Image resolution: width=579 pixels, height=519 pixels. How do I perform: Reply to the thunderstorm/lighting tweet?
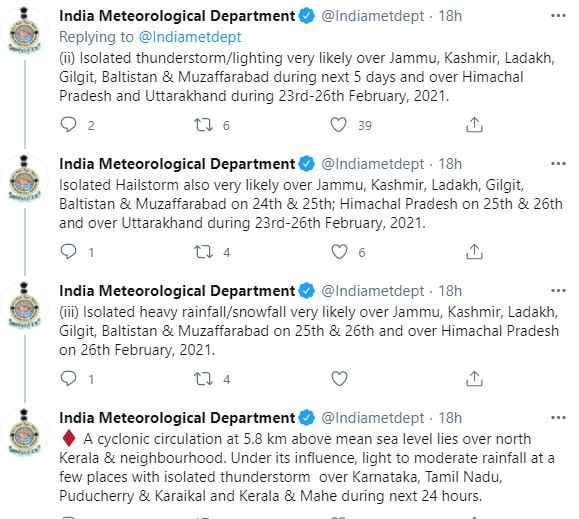pos(68,124)
